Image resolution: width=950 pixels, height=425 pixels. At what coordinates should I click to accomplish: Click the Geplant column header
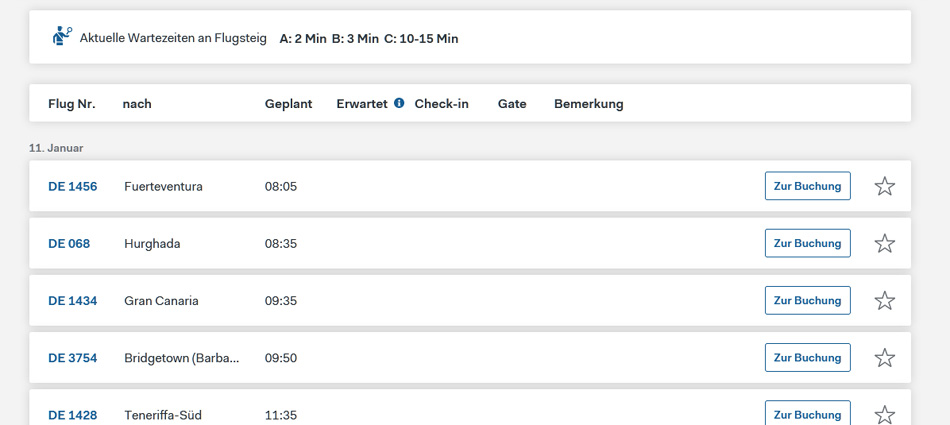click(288, 103)
